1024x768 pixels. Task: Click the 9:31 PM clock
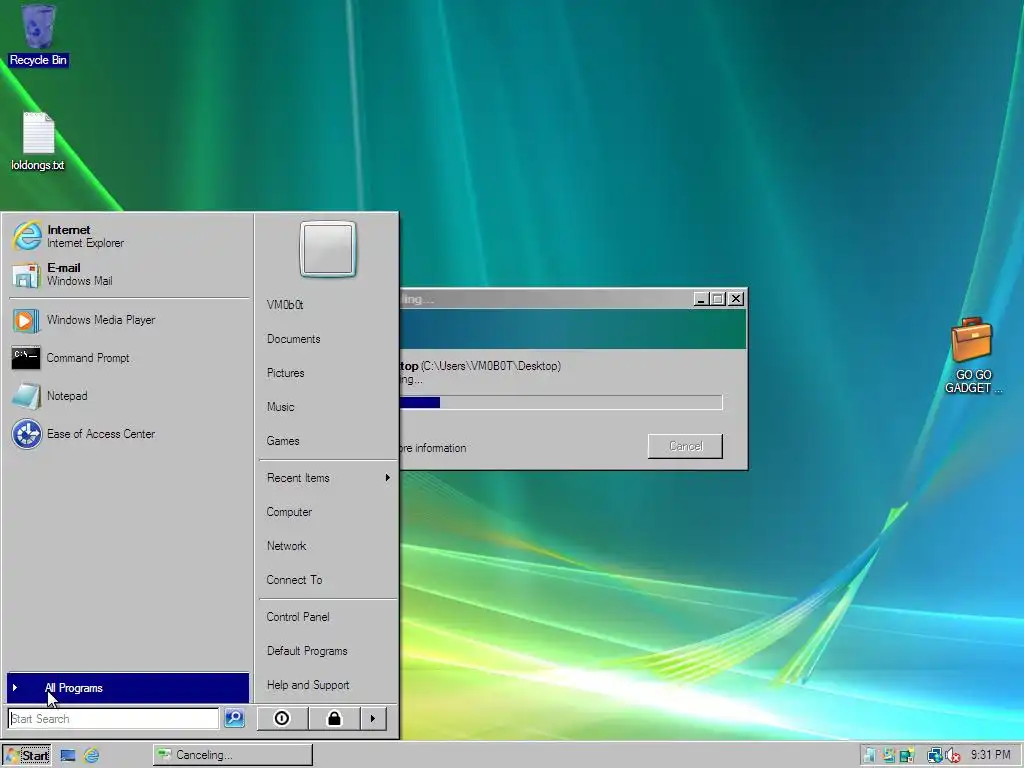point(990,755)
